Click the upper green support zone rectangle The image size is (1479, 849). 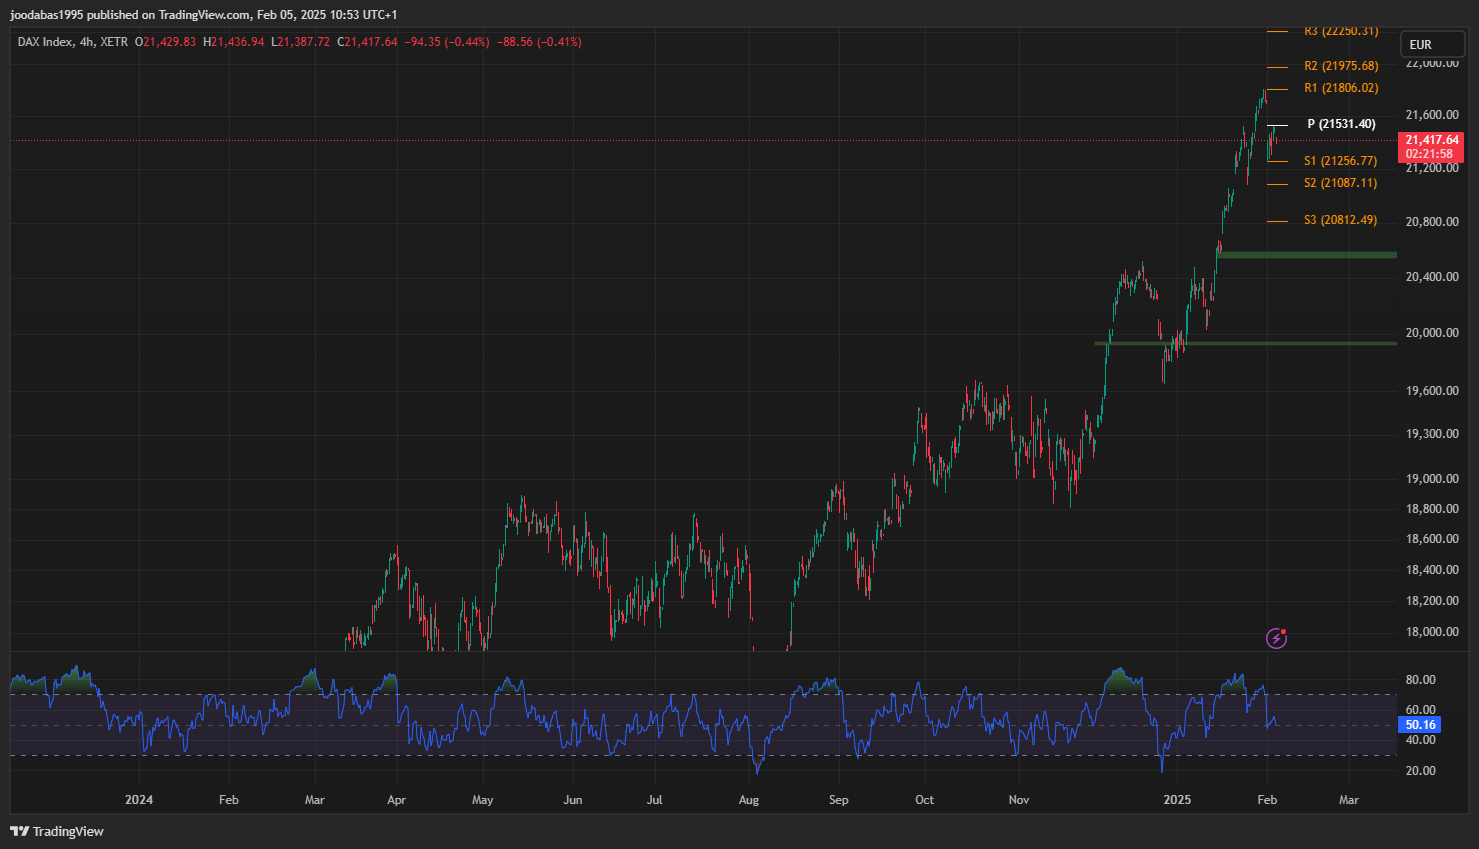point(1306,255)
